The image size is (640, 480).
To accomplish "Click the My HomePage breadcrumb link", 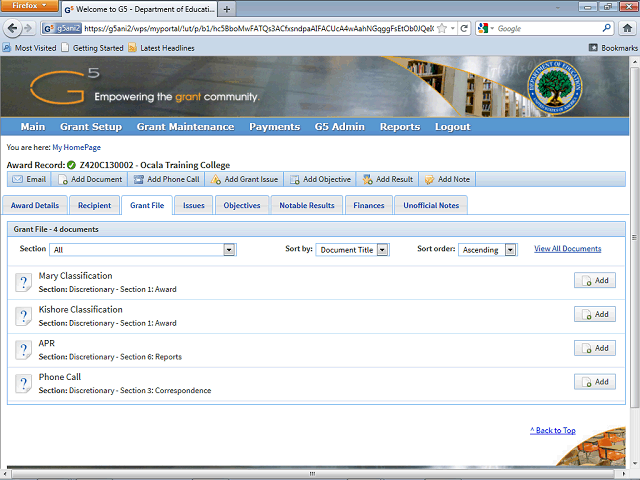I will [76, 147].
